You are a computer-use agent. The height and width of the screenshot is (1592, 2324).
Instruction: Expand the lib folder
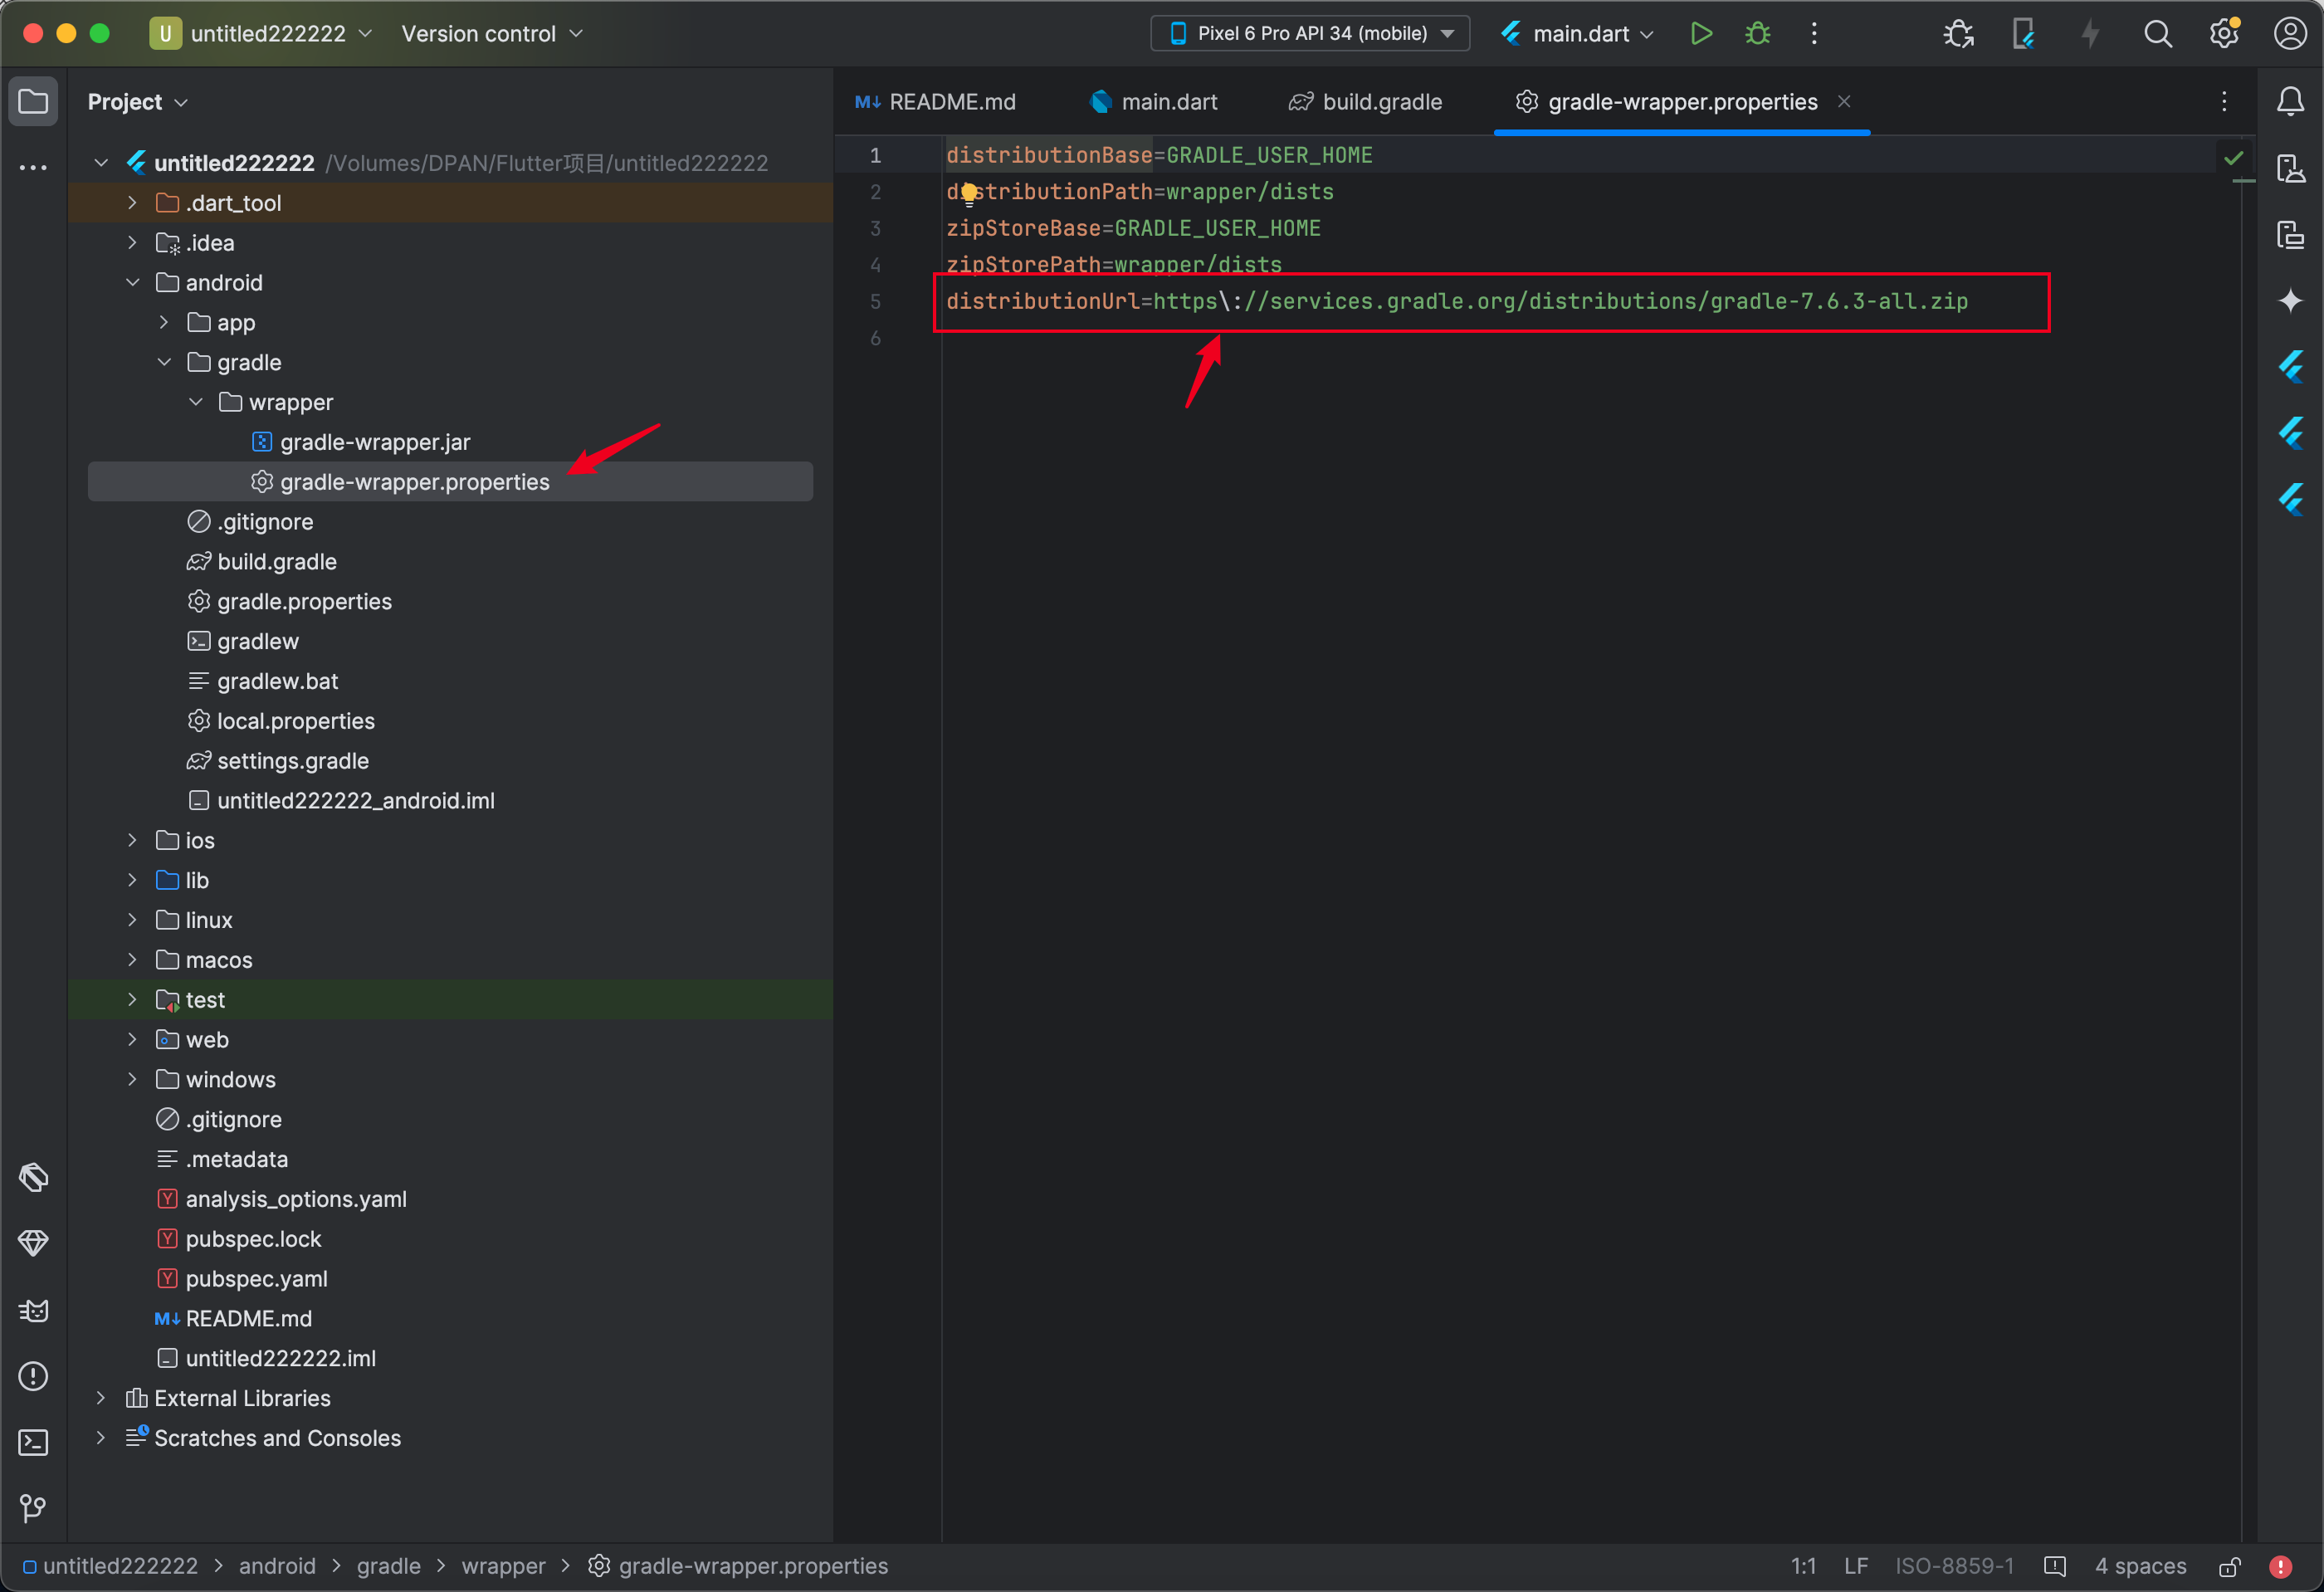pos(132,879)
